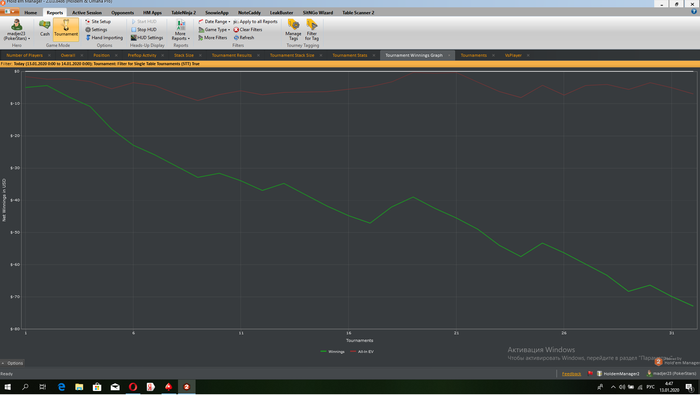Open the SnowieApp tab

coord(217,12)
